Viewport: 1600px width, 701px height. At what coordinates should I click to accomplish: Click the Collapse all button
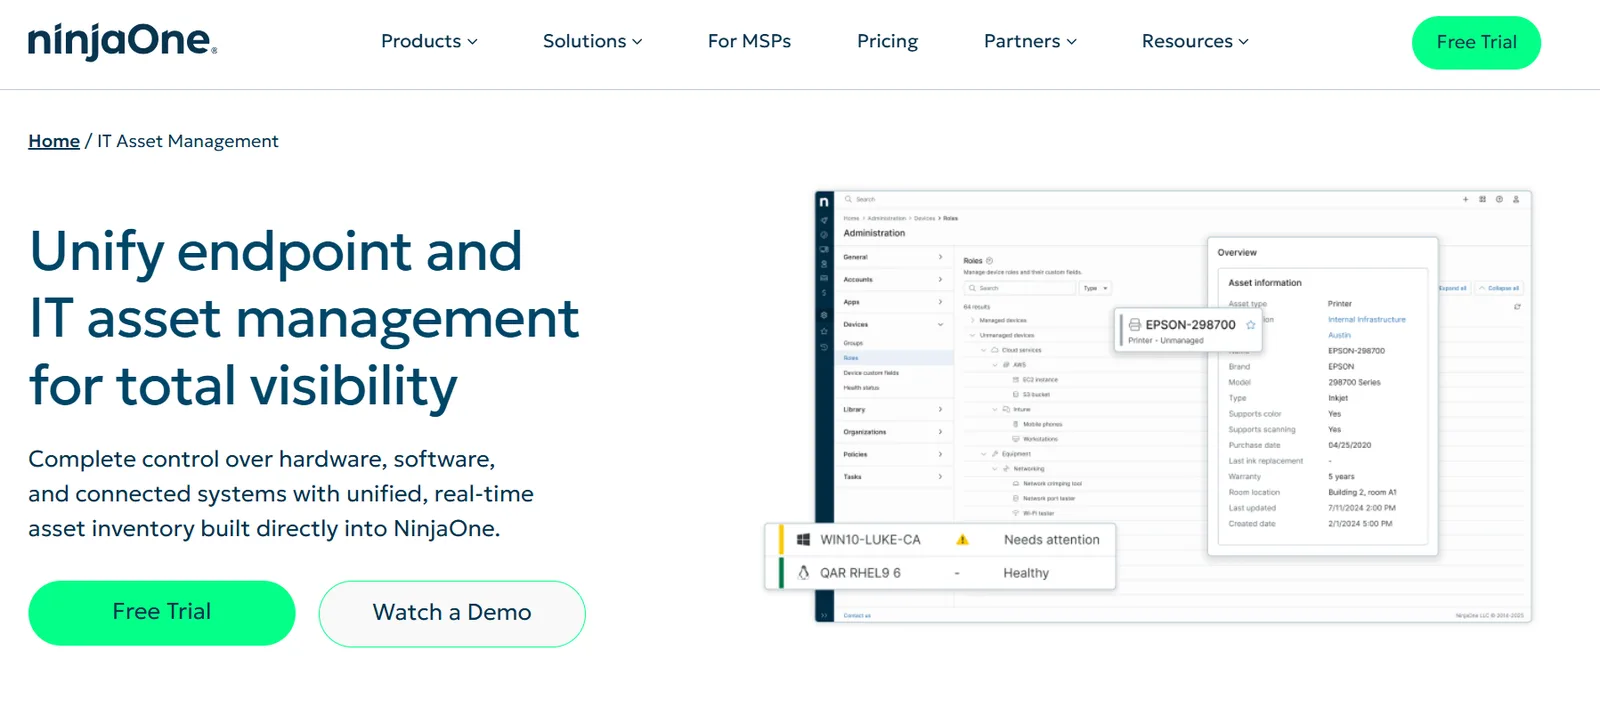tap(1499, 288)
